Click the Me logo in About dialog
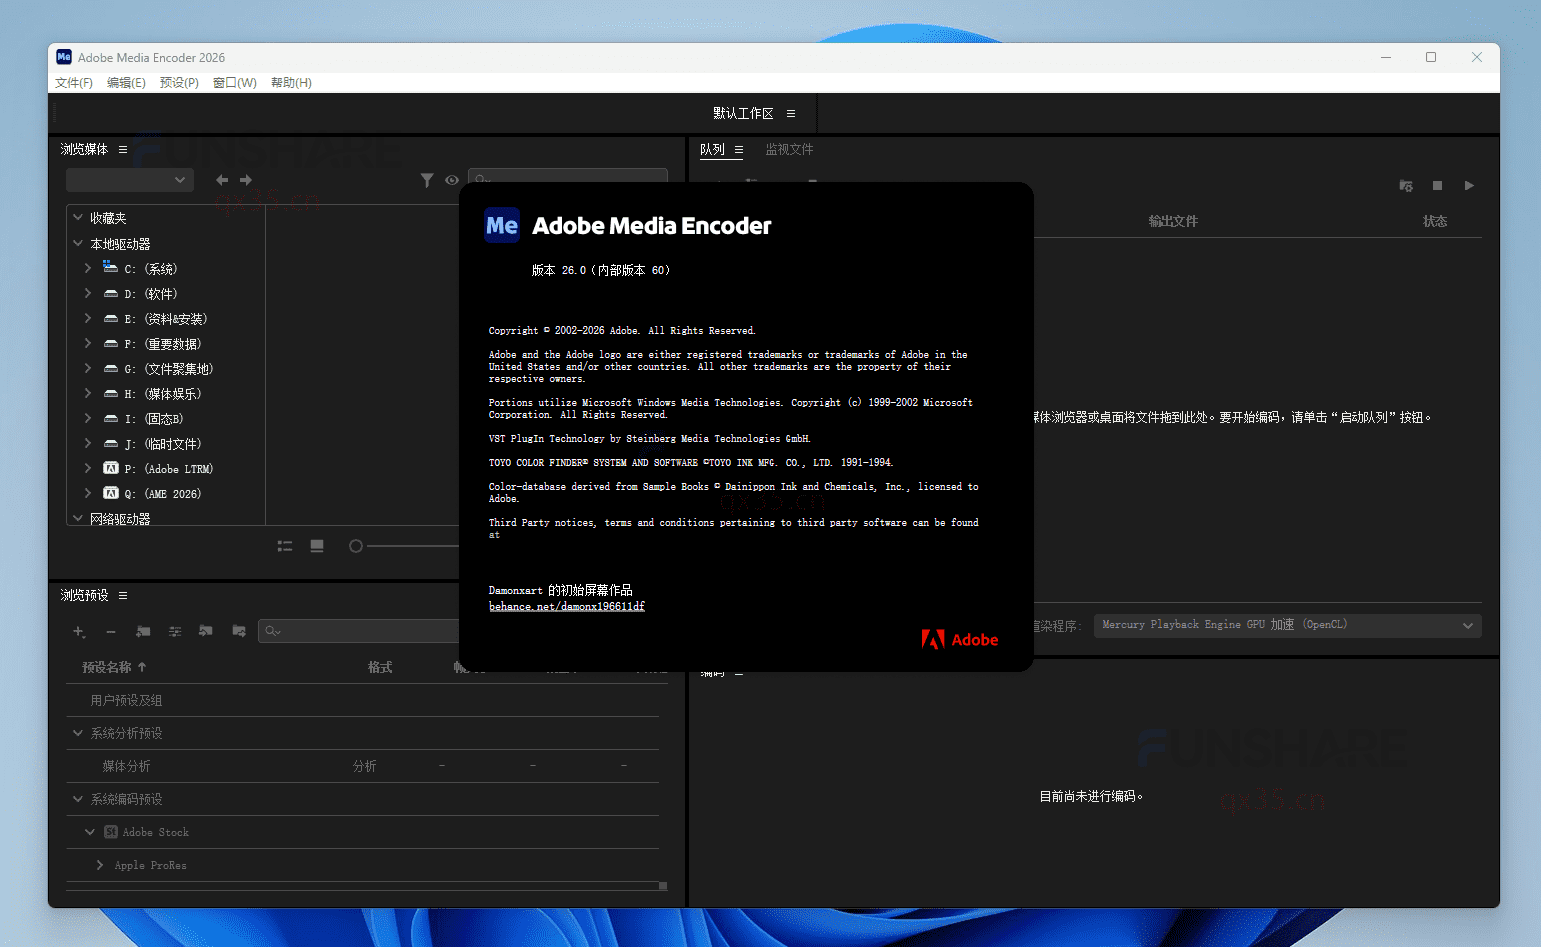The width and height of the screenshot is (1541, 947). click(x=502, y=226)
